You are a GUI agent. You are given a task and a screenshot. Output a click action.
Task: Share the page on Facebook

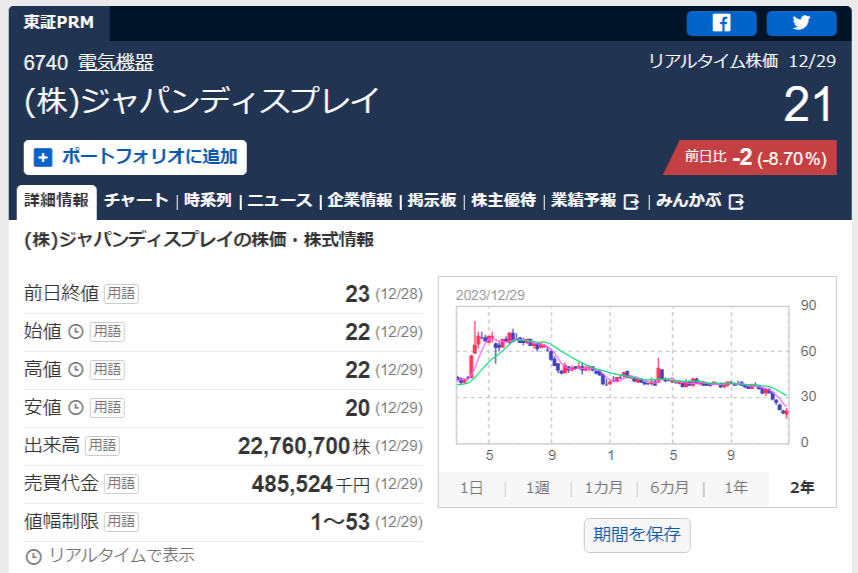point(721,23)
